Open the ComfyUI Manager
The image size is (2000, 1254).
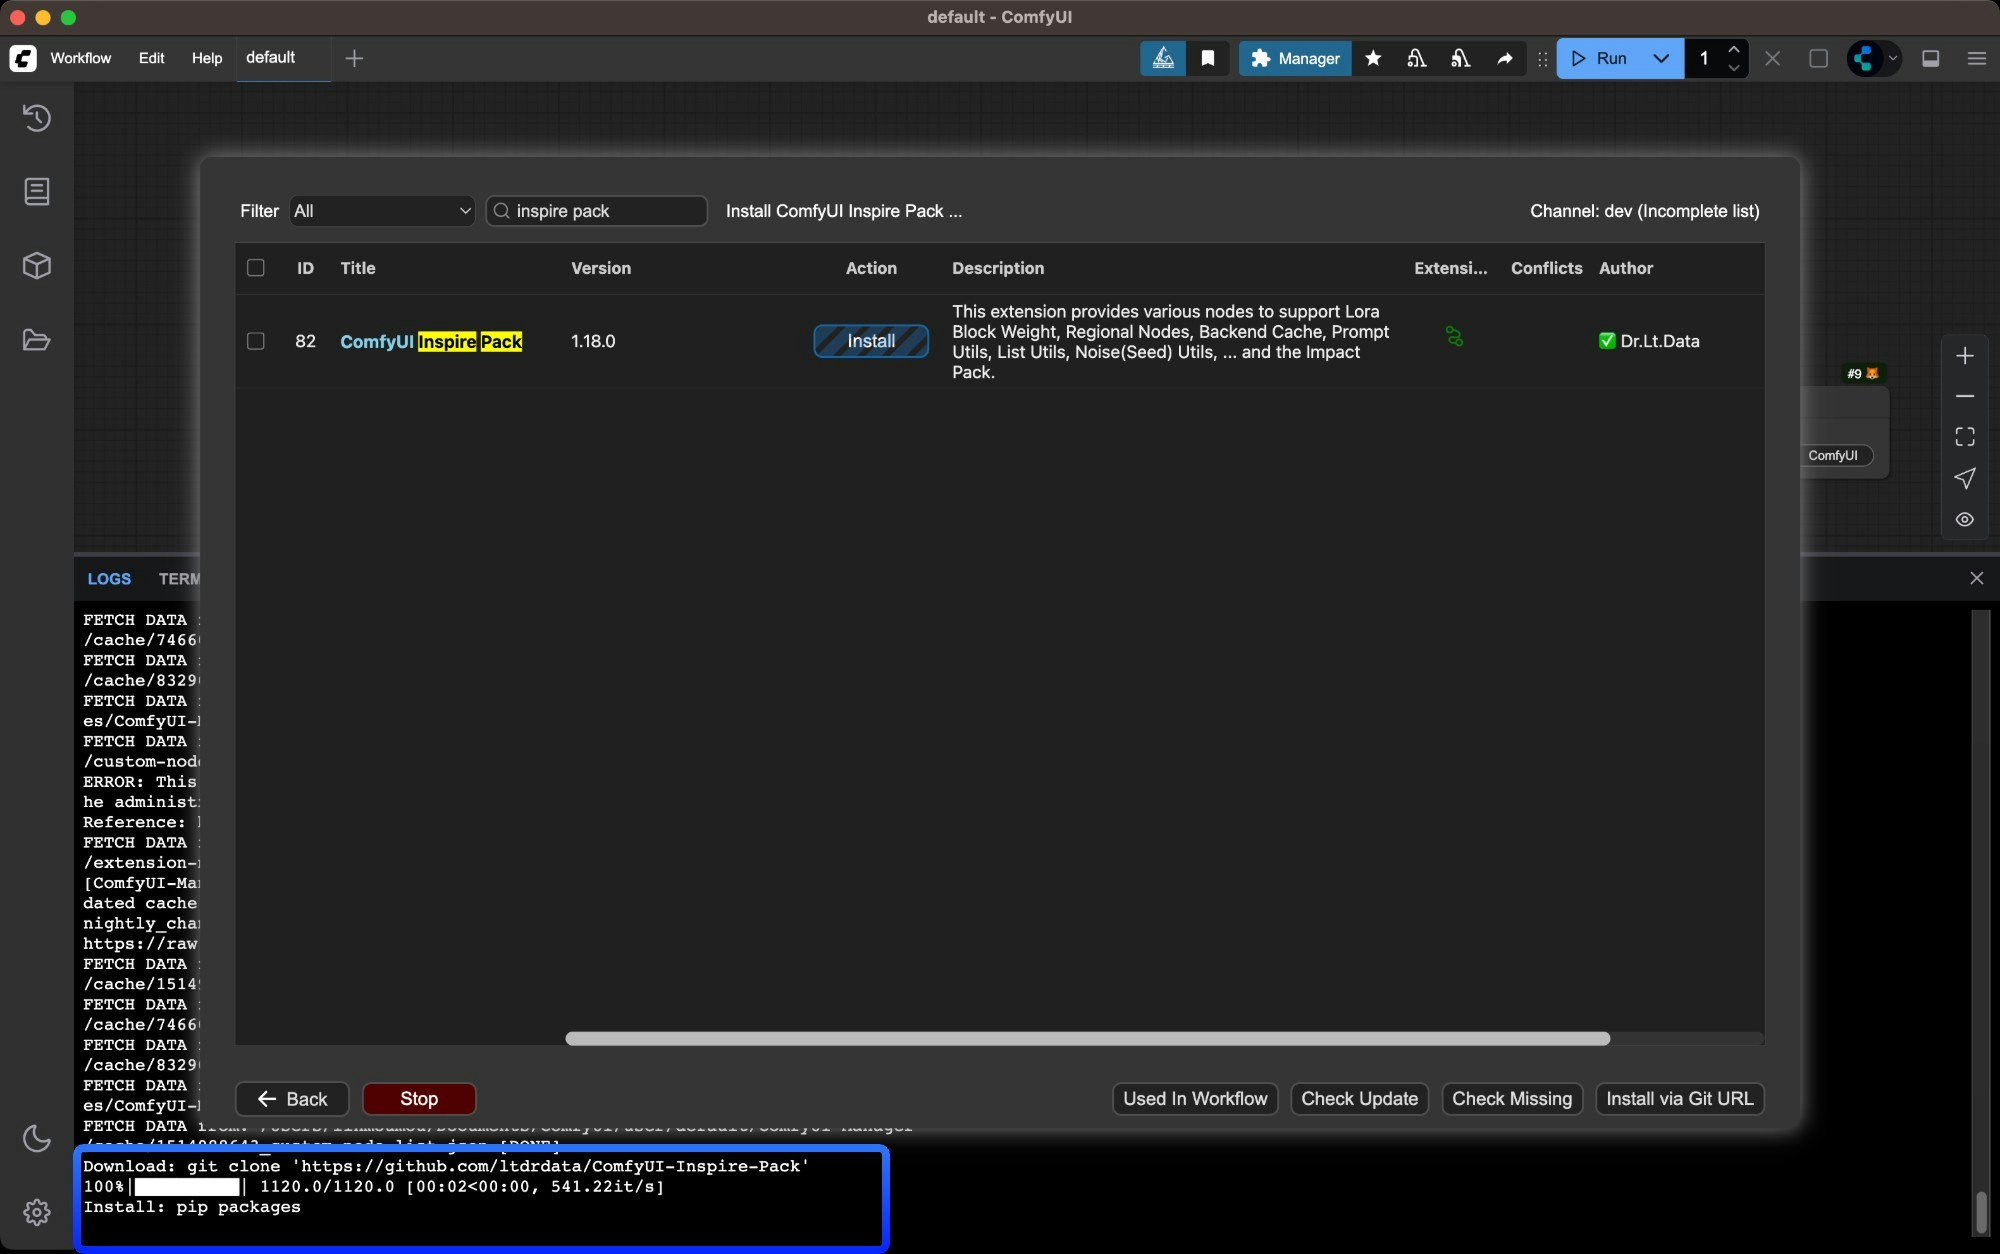[x=1293, y=59]
